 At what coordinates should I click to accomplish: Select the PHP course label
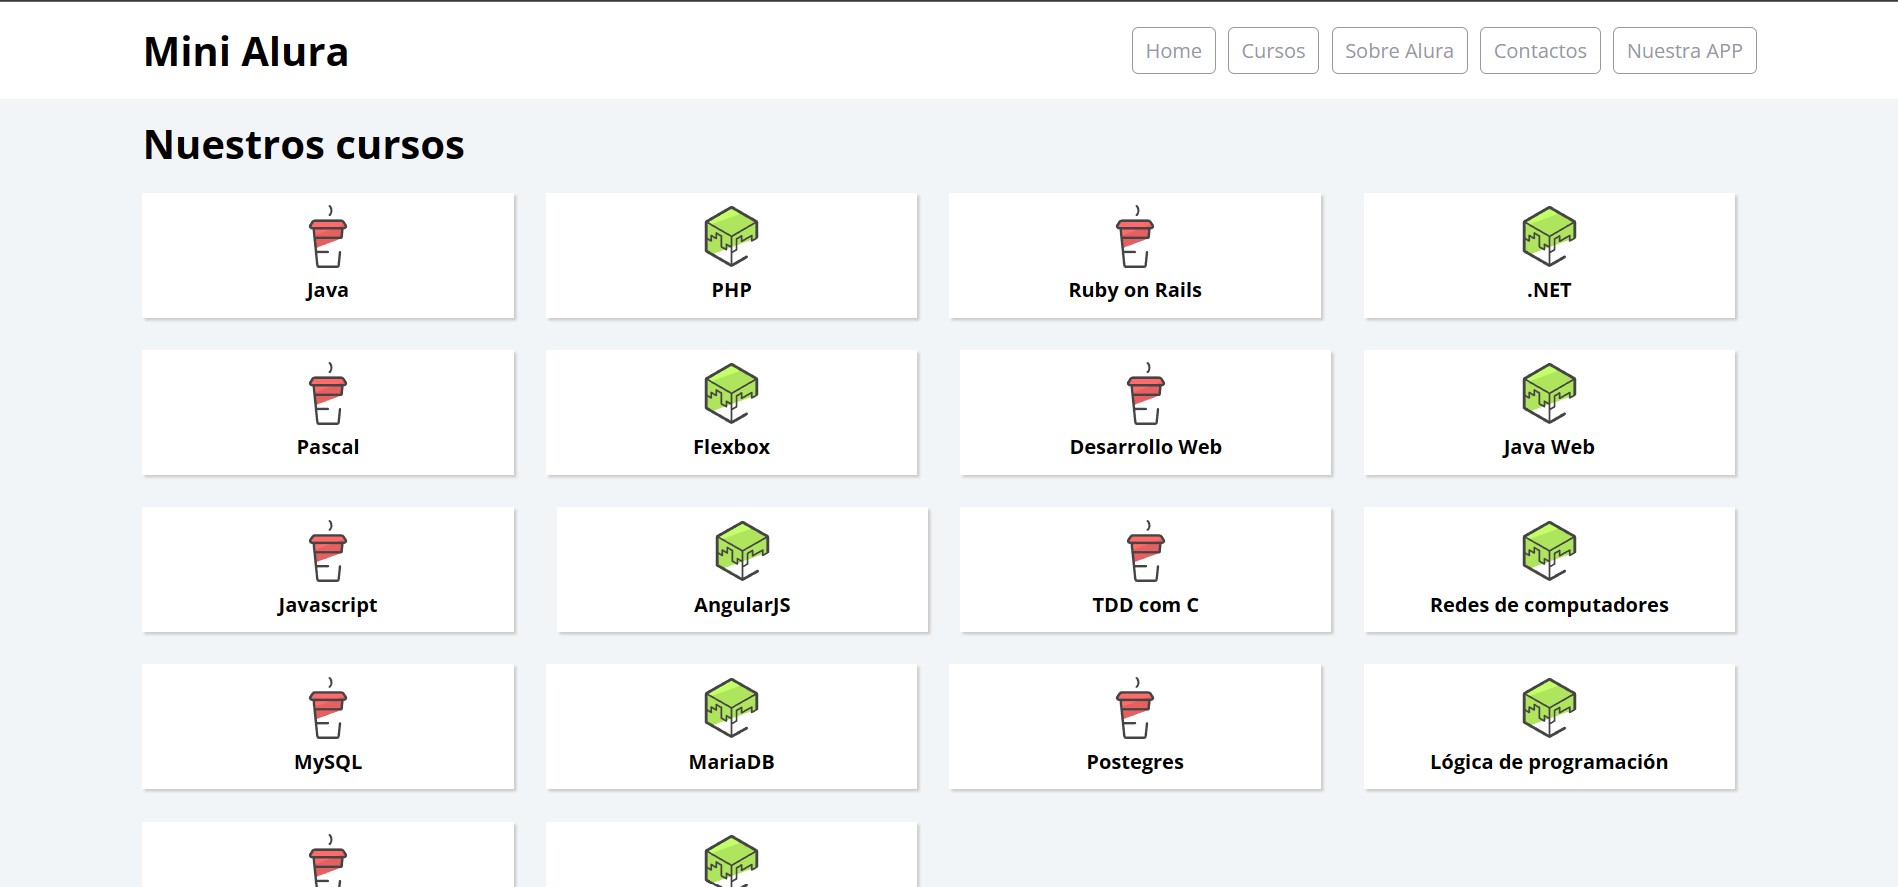click(x=731, y=290)
